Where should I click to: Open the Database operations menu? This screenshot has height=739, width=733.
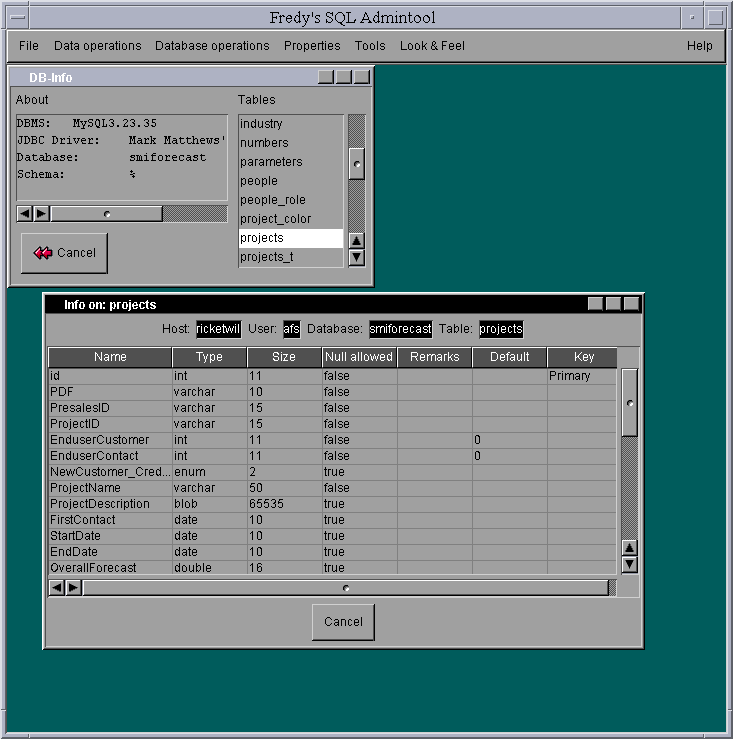pyautogui.click(x=212, y=46)
